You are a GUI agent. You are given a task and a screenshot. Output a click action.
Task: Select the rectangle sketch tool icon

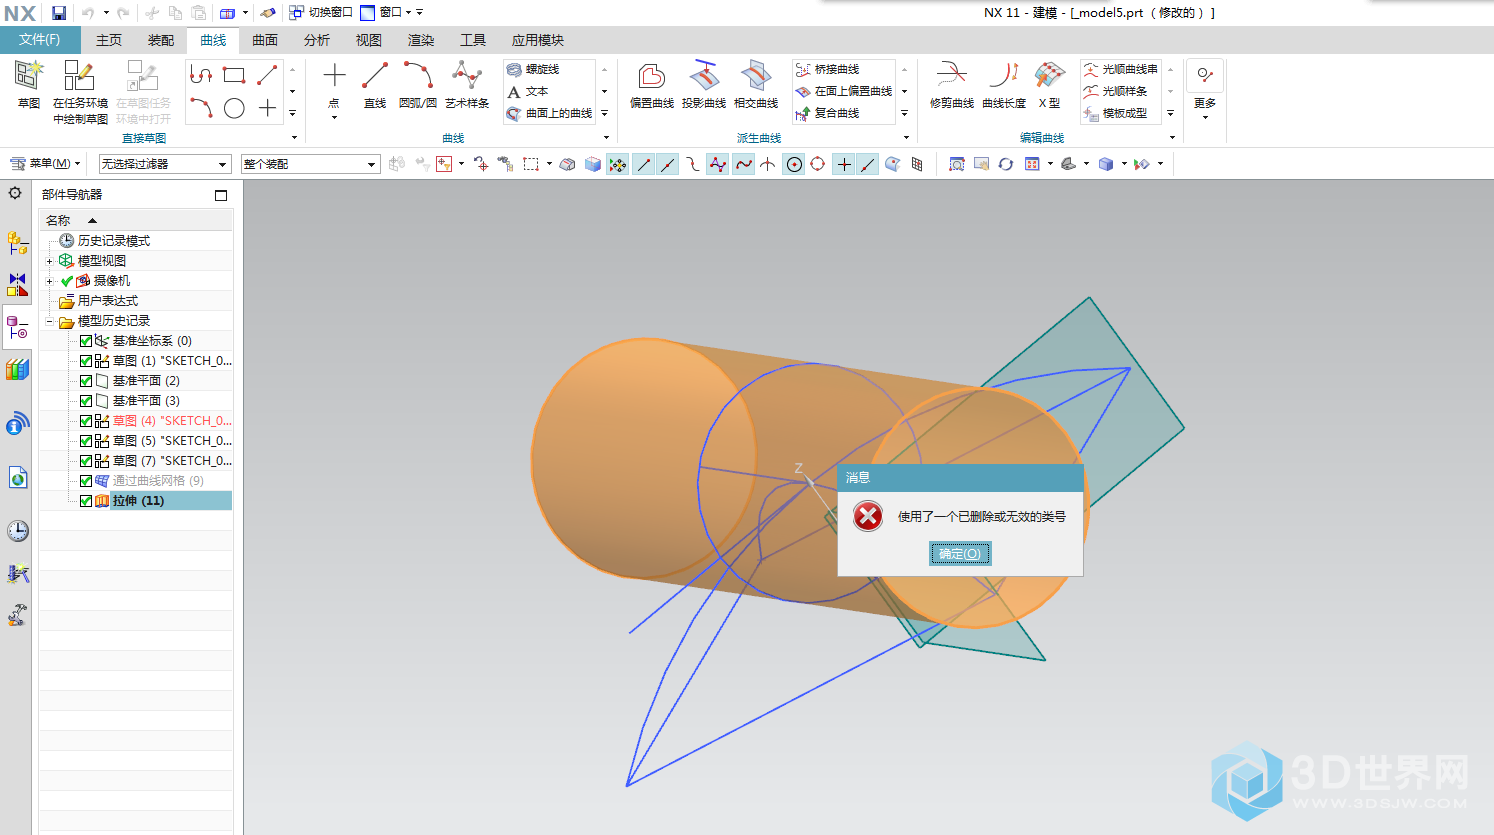point(234,75)
